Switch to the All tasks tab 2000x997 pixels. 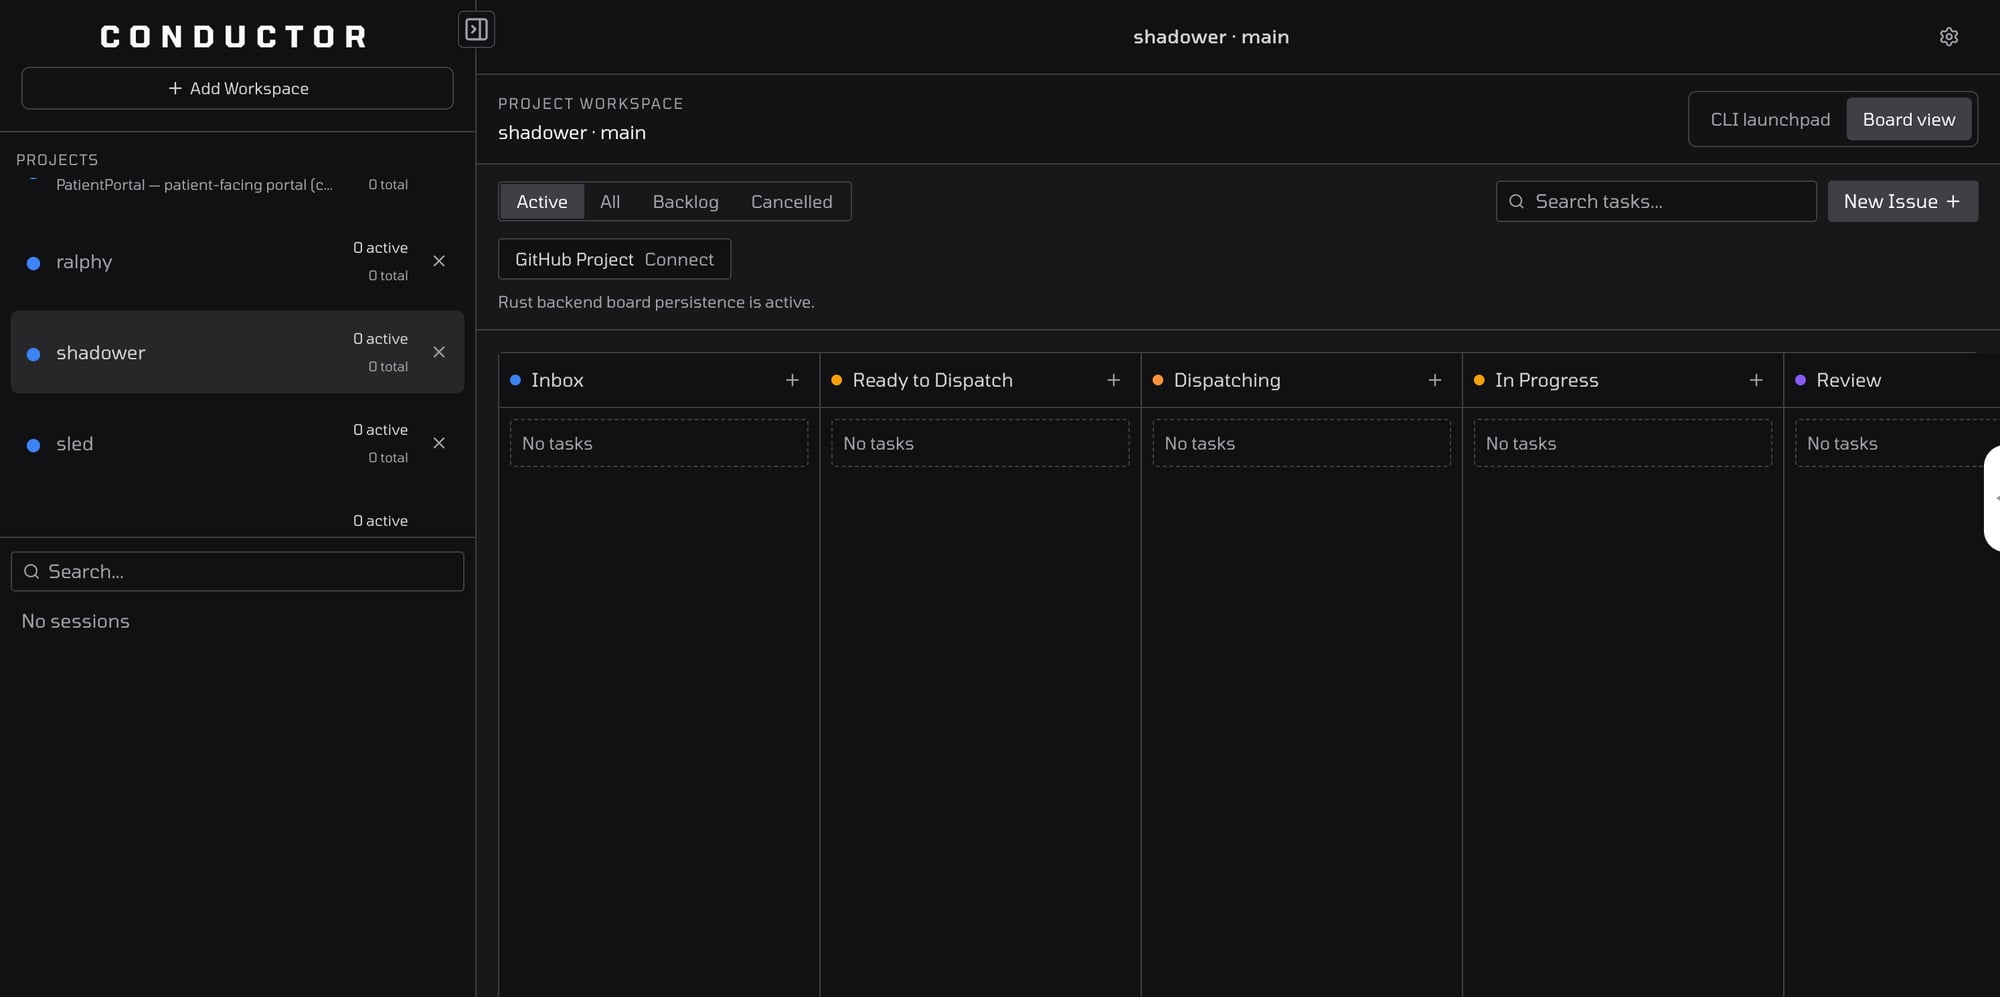tap(609, 202)
